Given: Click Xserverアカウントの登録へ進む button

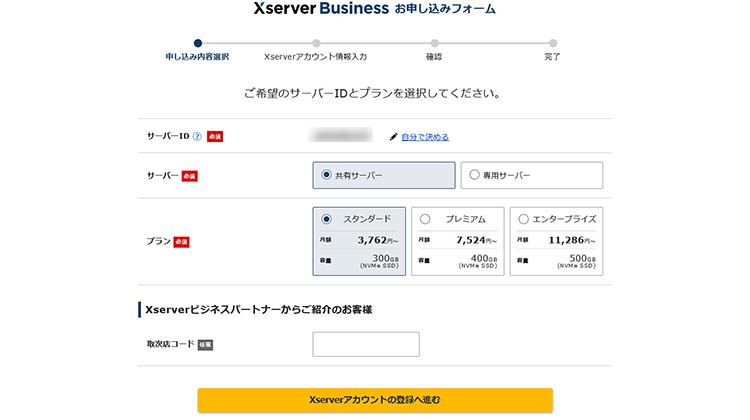Looking at the screenshot, I should 375,400.
